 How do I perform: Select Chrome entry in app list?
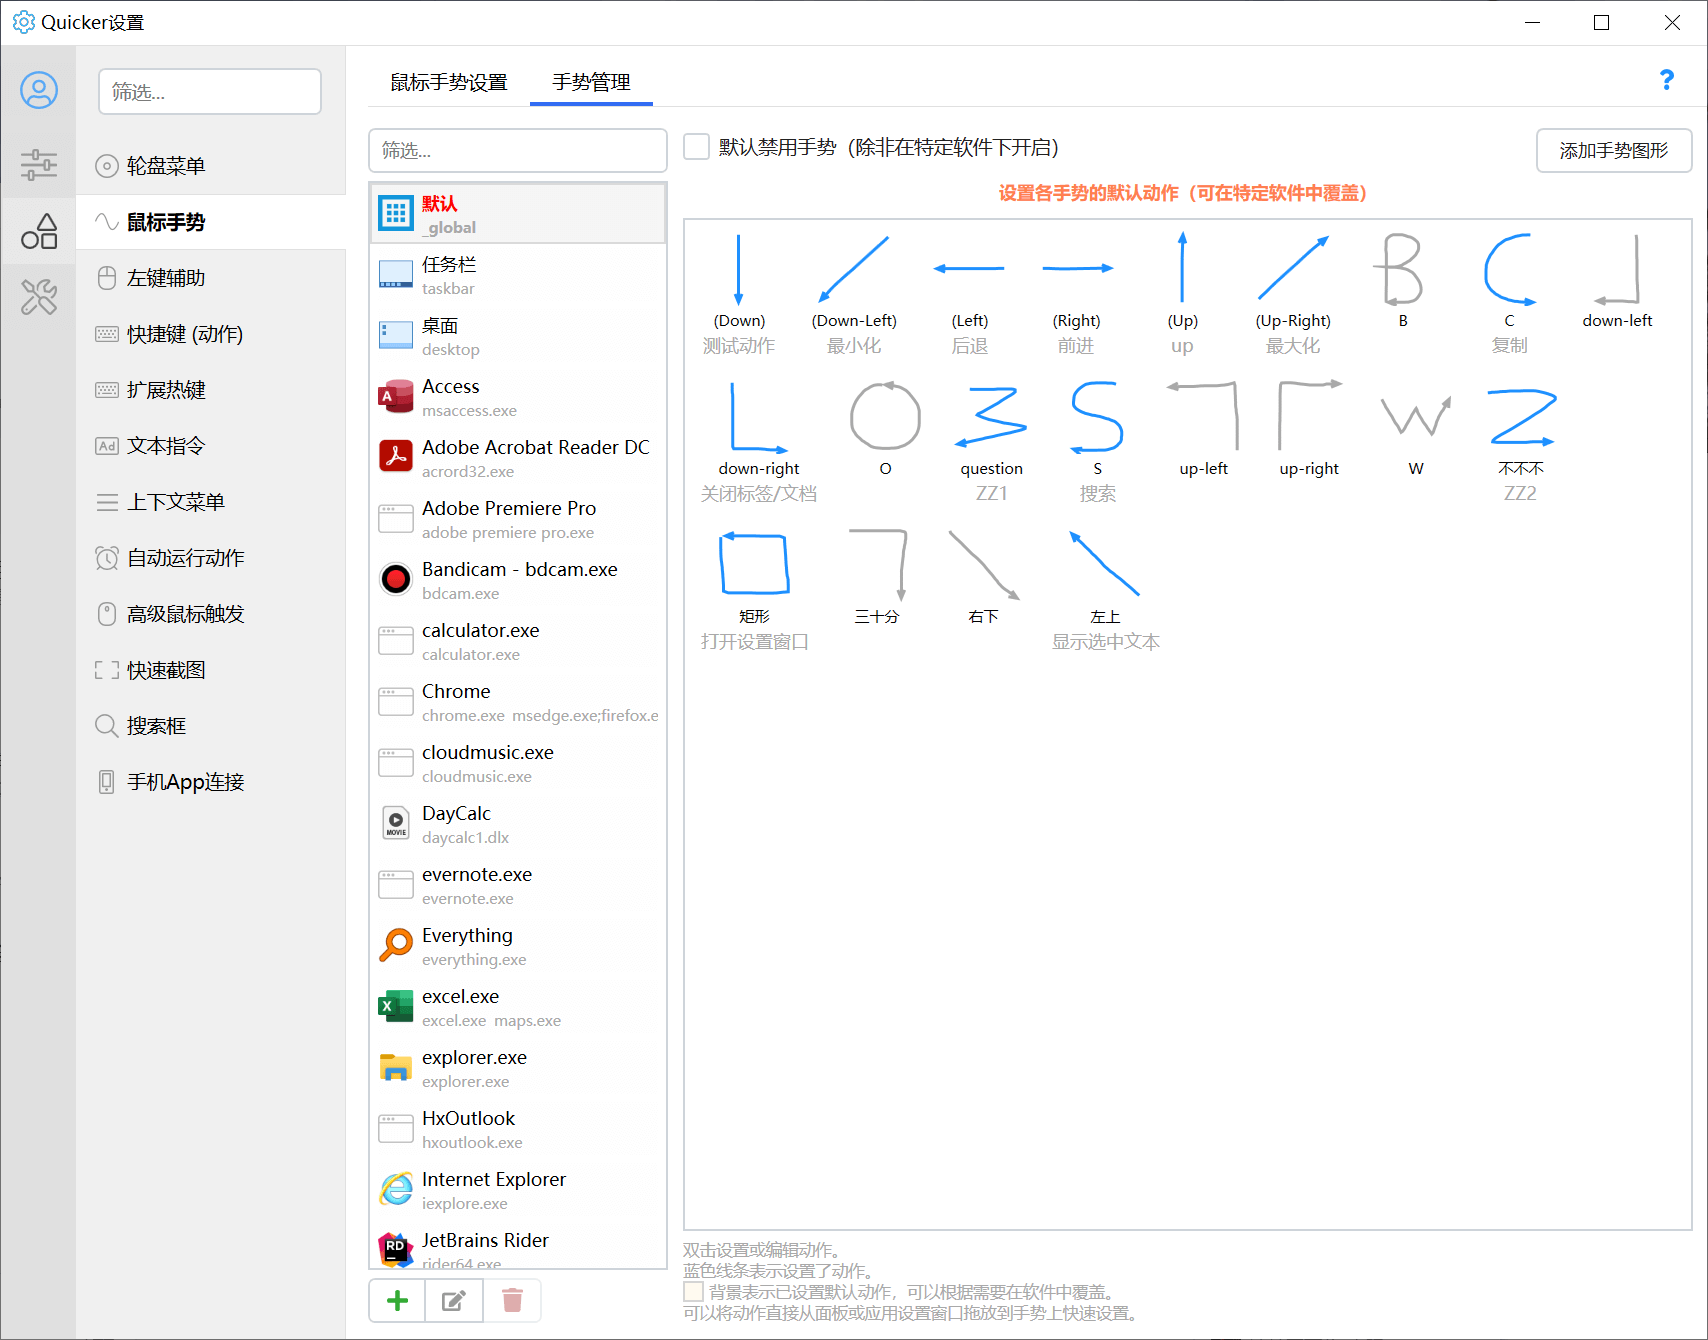(517, 702)
